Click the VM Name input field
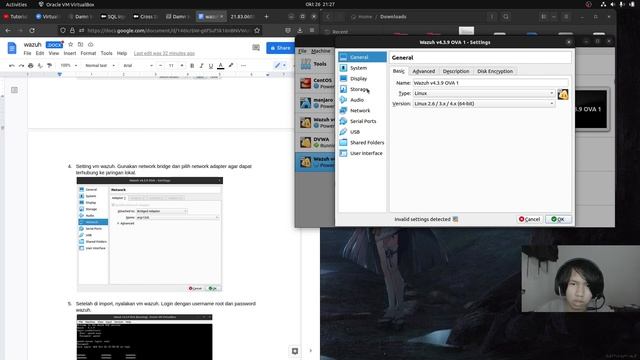640x360 pixels. [490, 82]
